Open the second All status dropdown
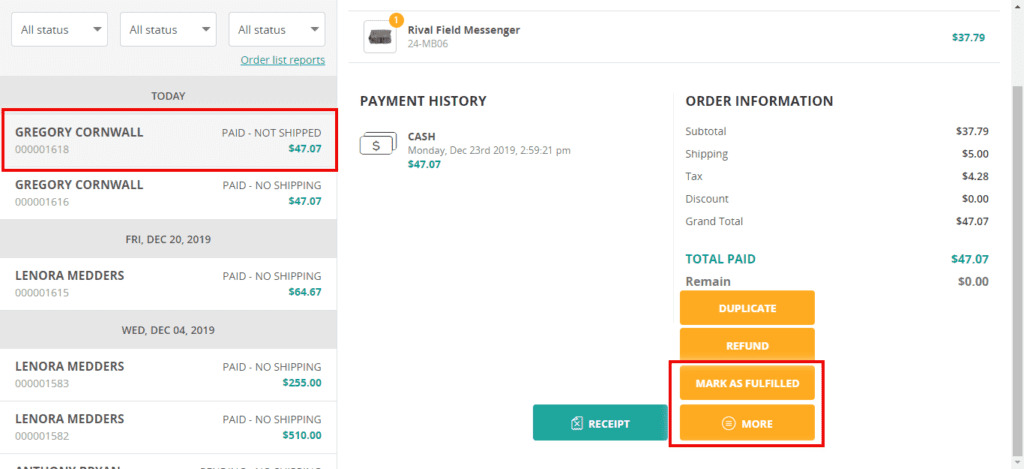This screenshot has height=469, width=1024. coord(168,29)
